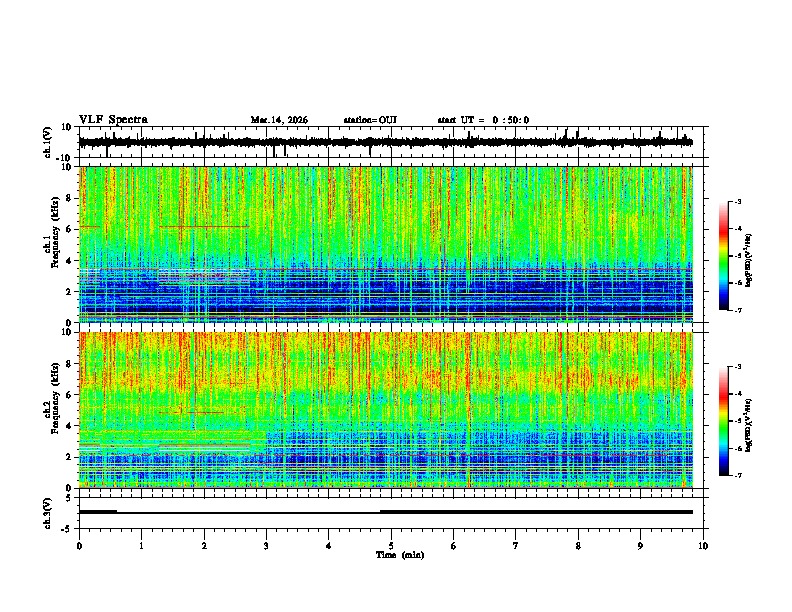Click time axis tick label "3"
792x612 pixels.
[x=266, y=546]
